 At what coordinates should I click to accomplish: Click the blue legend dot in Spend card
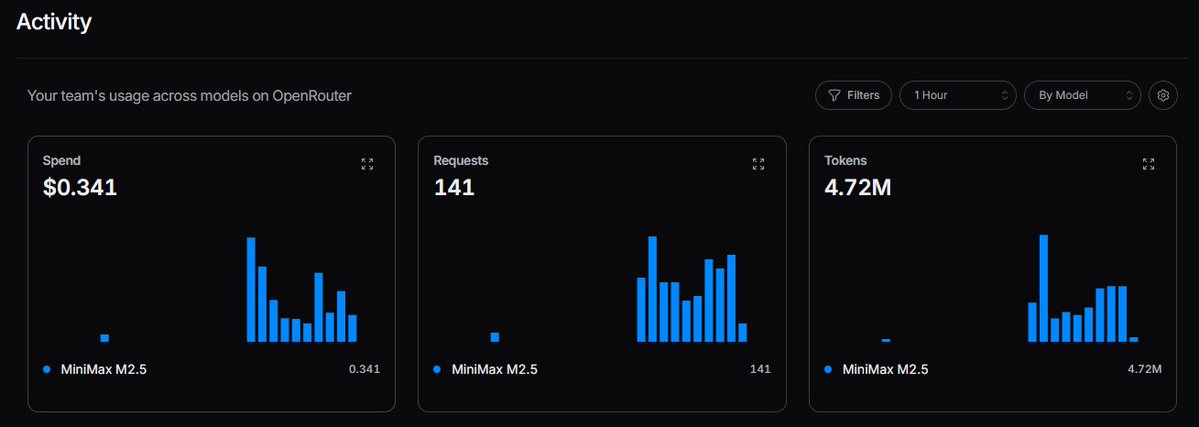pyautogui.click(x=47, y=370)
